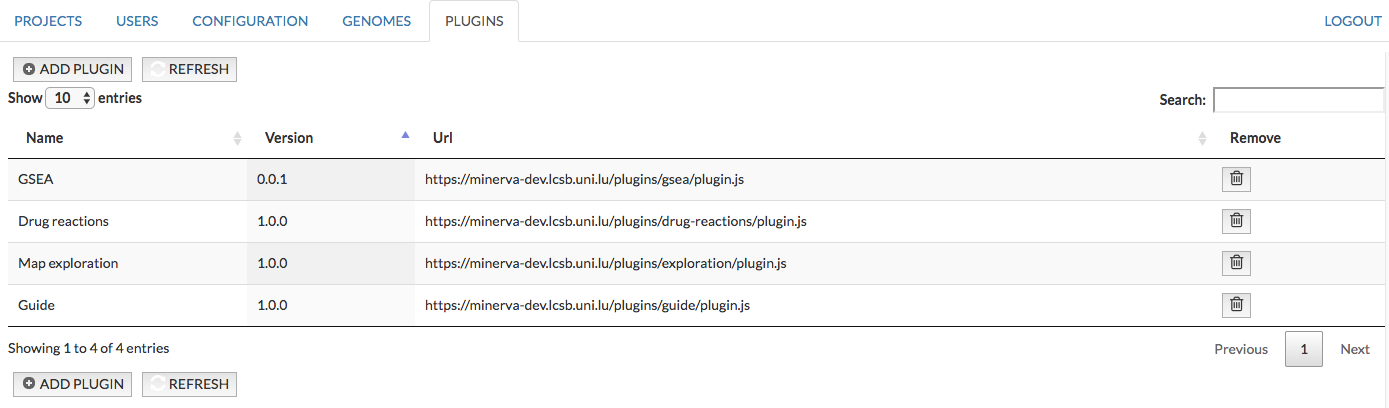Click trash icon for Map exploration plugin
This screenshot has height=408, width=1389.
point(1236,263)
